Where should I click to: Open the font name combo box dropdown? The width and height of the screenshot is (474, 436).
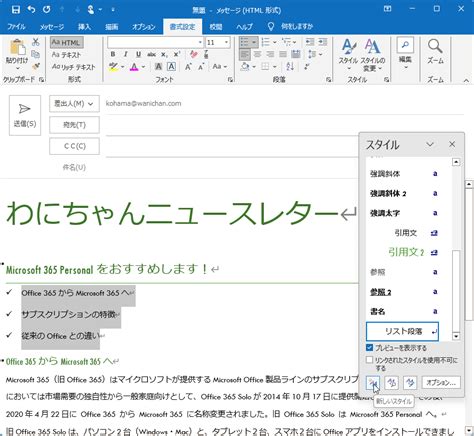(200, 42)
